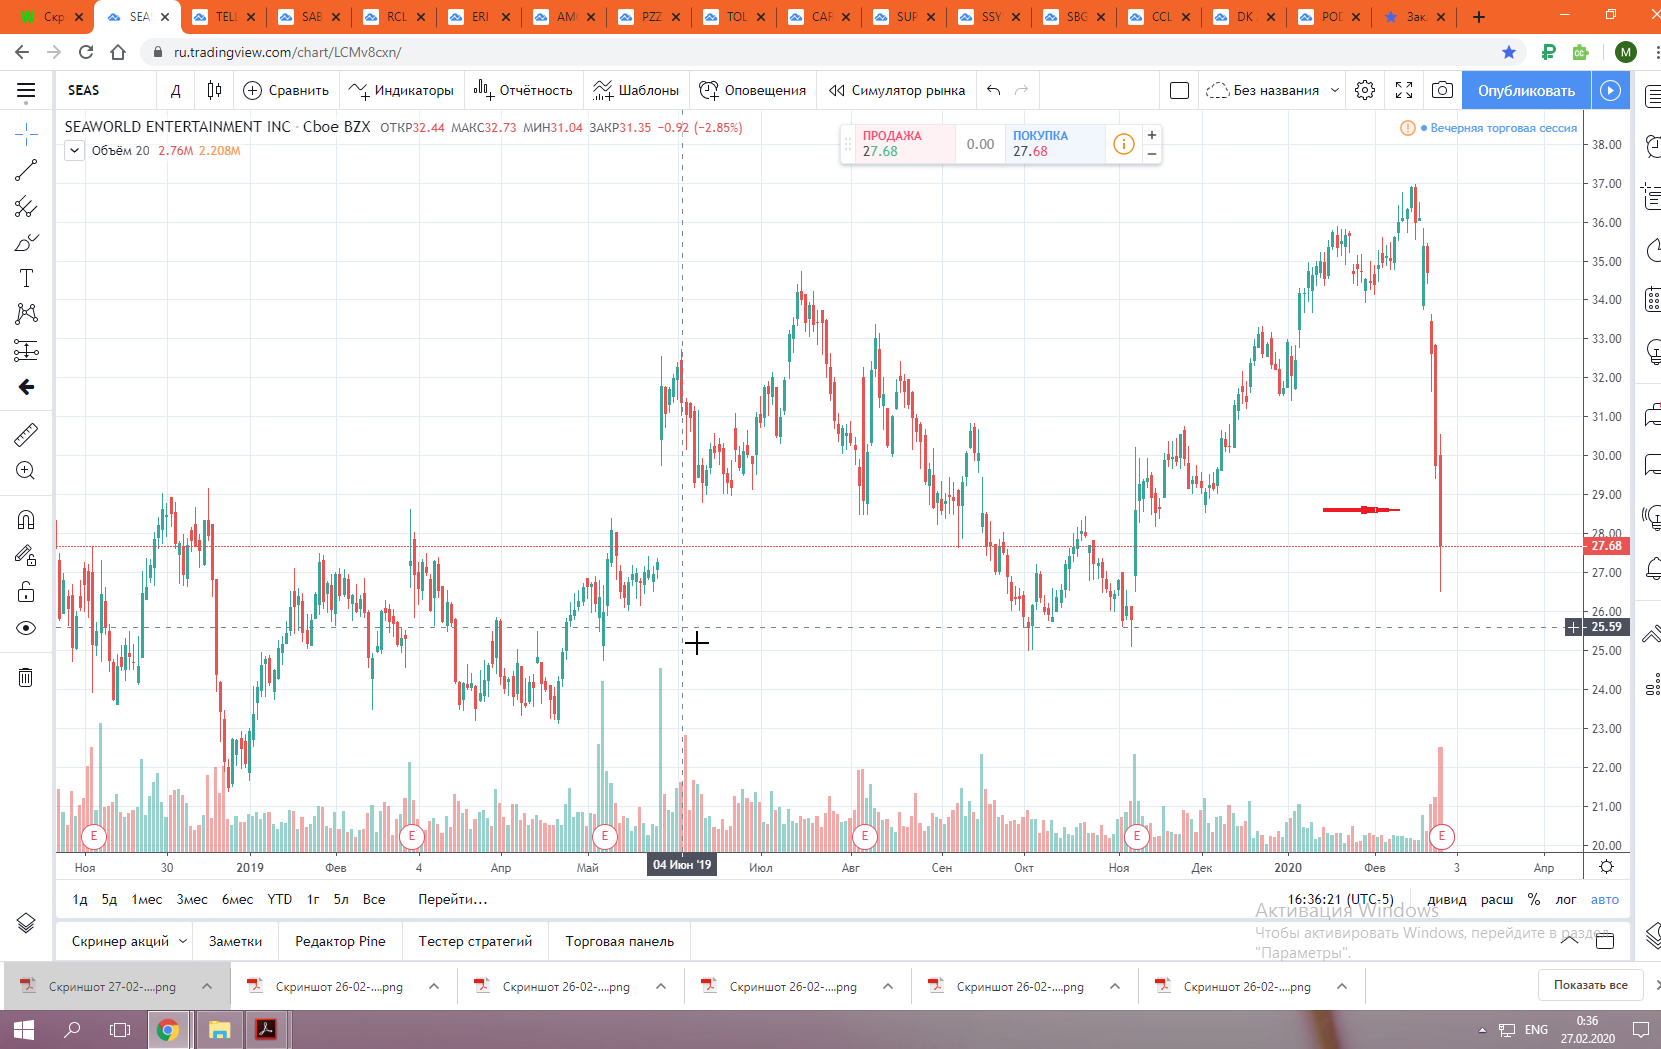Toggle the % percent scale
Image resolution: width=1661 pixels, height=1049 pixels.
click(x=1534, y=899)
